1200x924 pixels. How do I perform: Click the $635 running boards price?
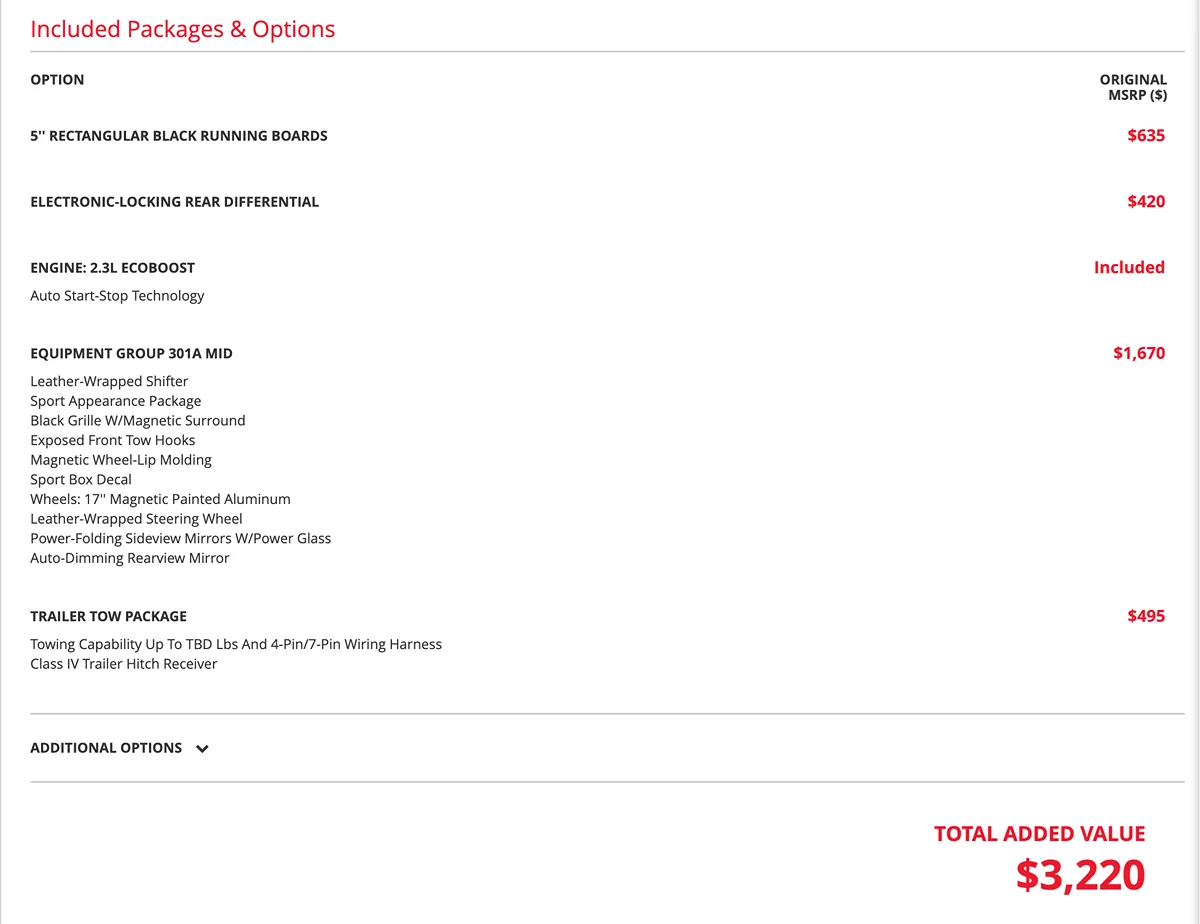tap(1146, 136)
